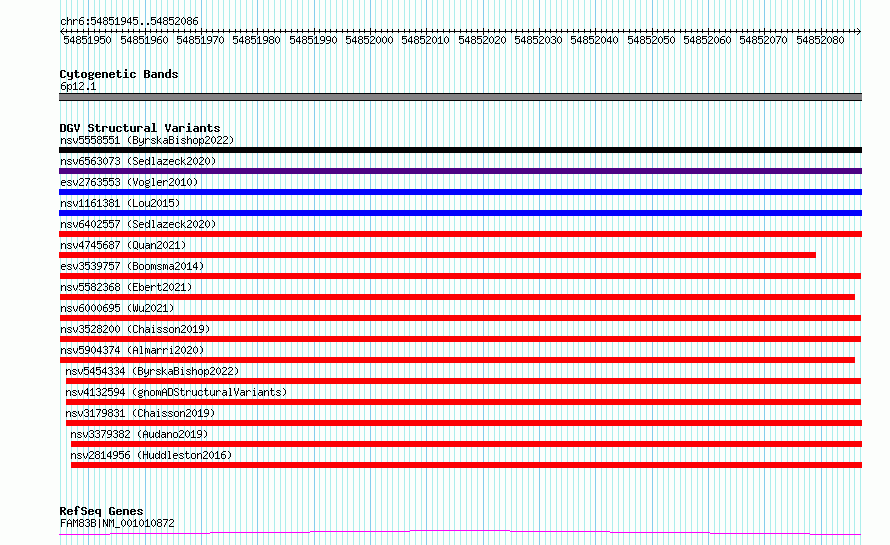This screenshot has height=545, width=890.
Task: Click ruler position 54851970
Action: [200, 40]
